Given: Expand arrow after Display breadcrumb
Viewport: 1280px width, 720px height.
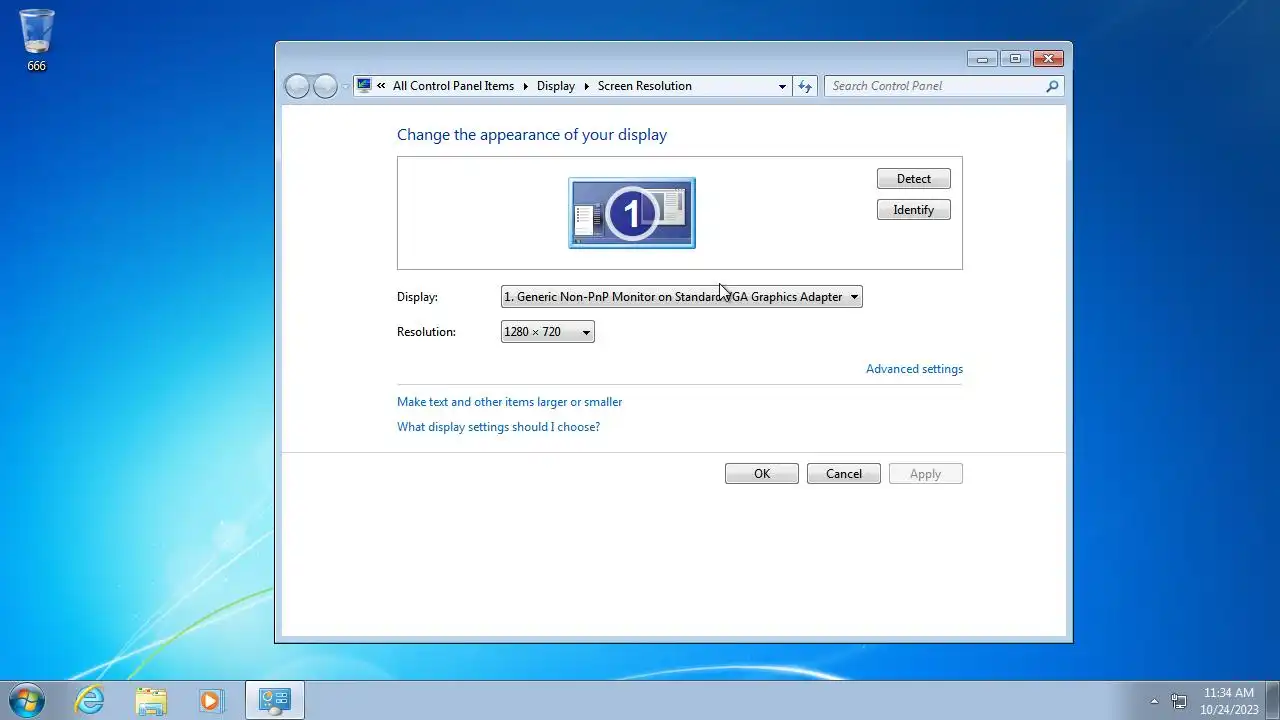Looking at the screenshot, I should (586, 87).
